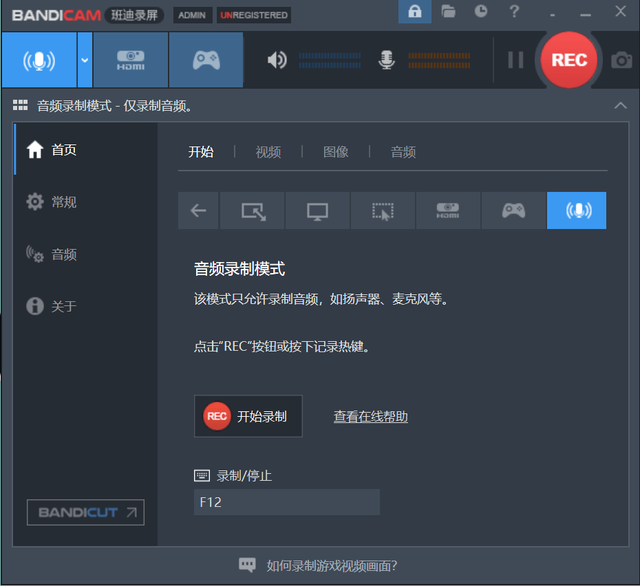
Task: Minimize the Bandicam window
Action: [x=586, y=15]
